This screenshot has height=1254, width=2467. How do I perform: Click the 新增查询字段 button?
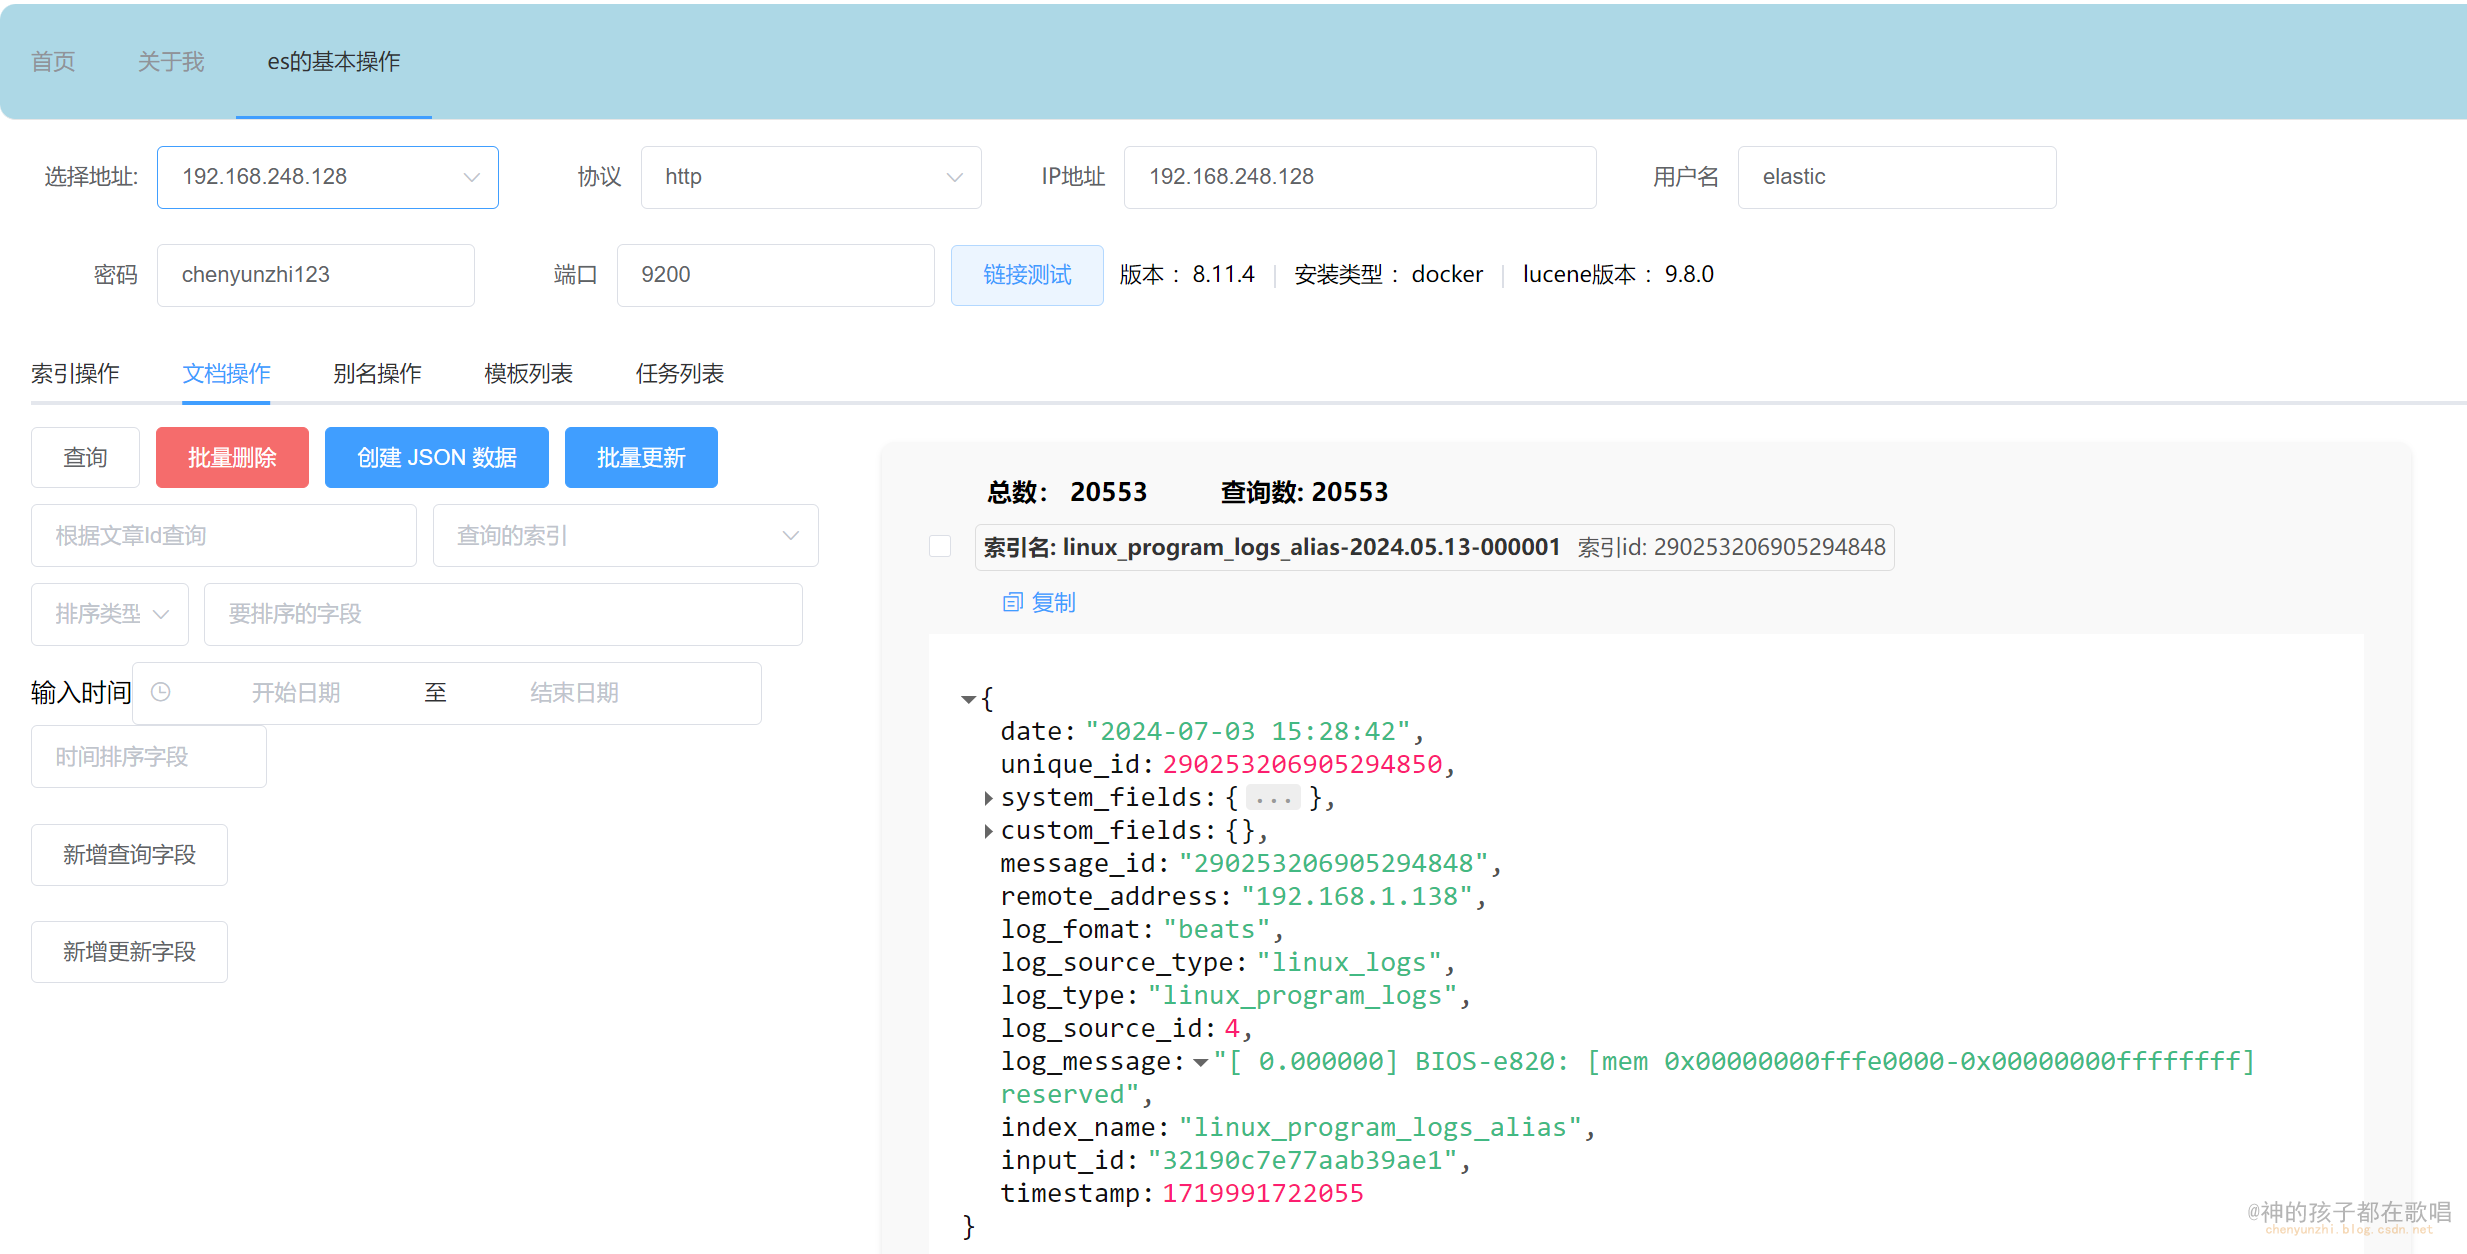pyautogui.click(x=129, y=855)
